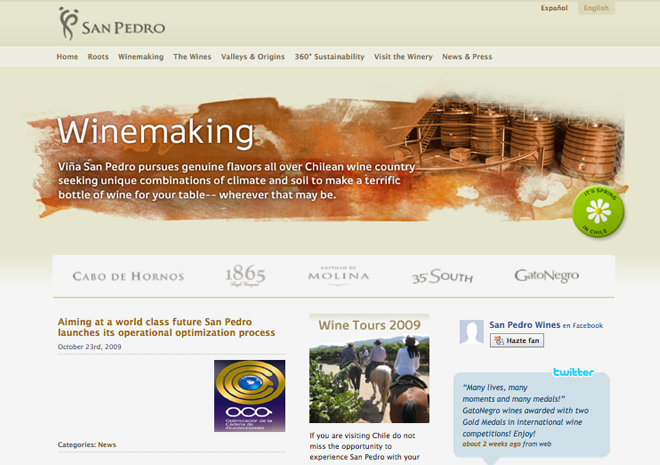Open the Winemaking menu item
This screenshot has width=660, height=465.
(141, 57)
